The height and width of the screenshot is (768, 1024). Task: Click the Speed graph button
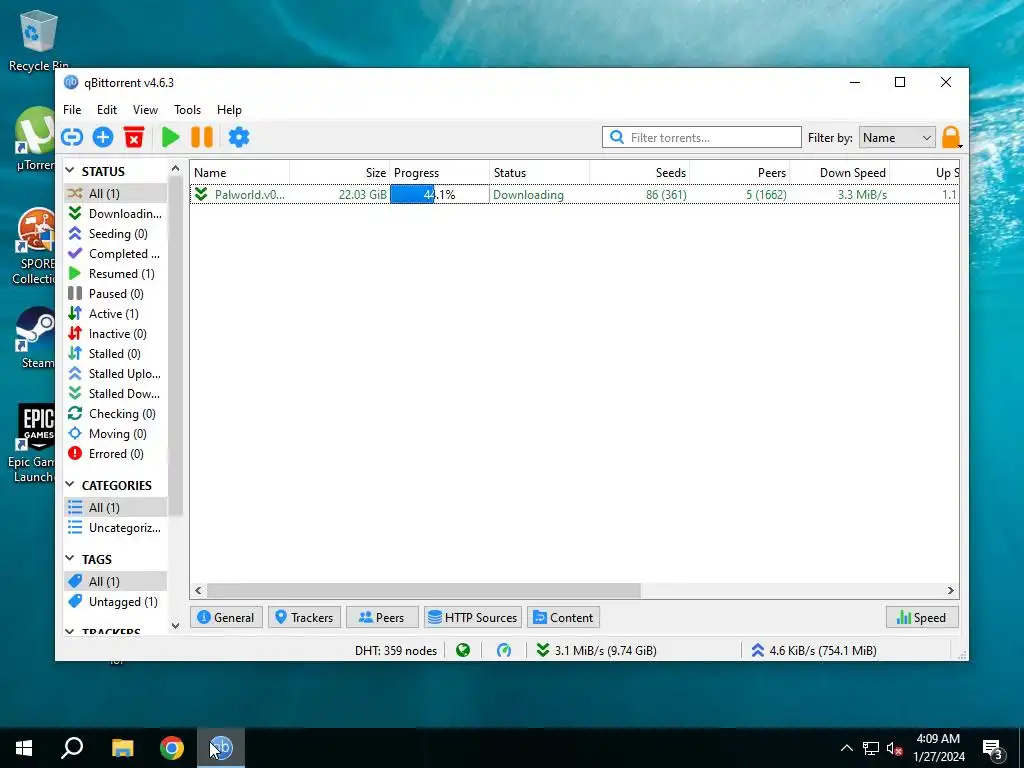[922, 617]
